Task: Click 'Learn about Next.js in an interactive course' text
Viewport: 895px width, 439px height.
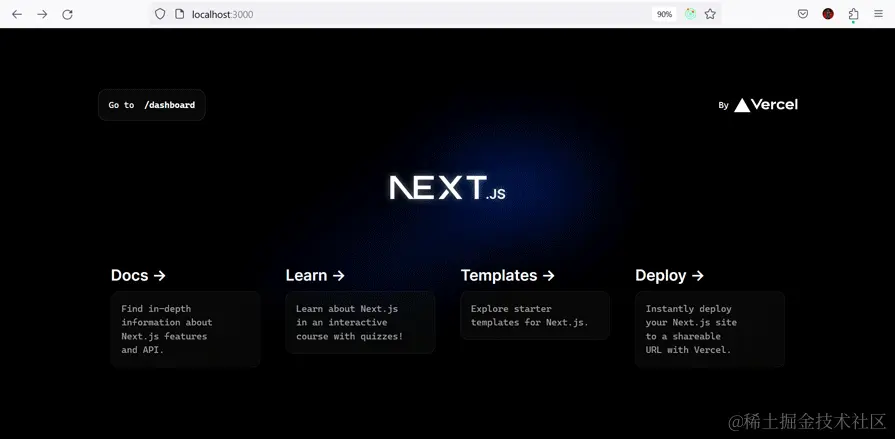Action: pyautogui.click(x=360, y=323)
